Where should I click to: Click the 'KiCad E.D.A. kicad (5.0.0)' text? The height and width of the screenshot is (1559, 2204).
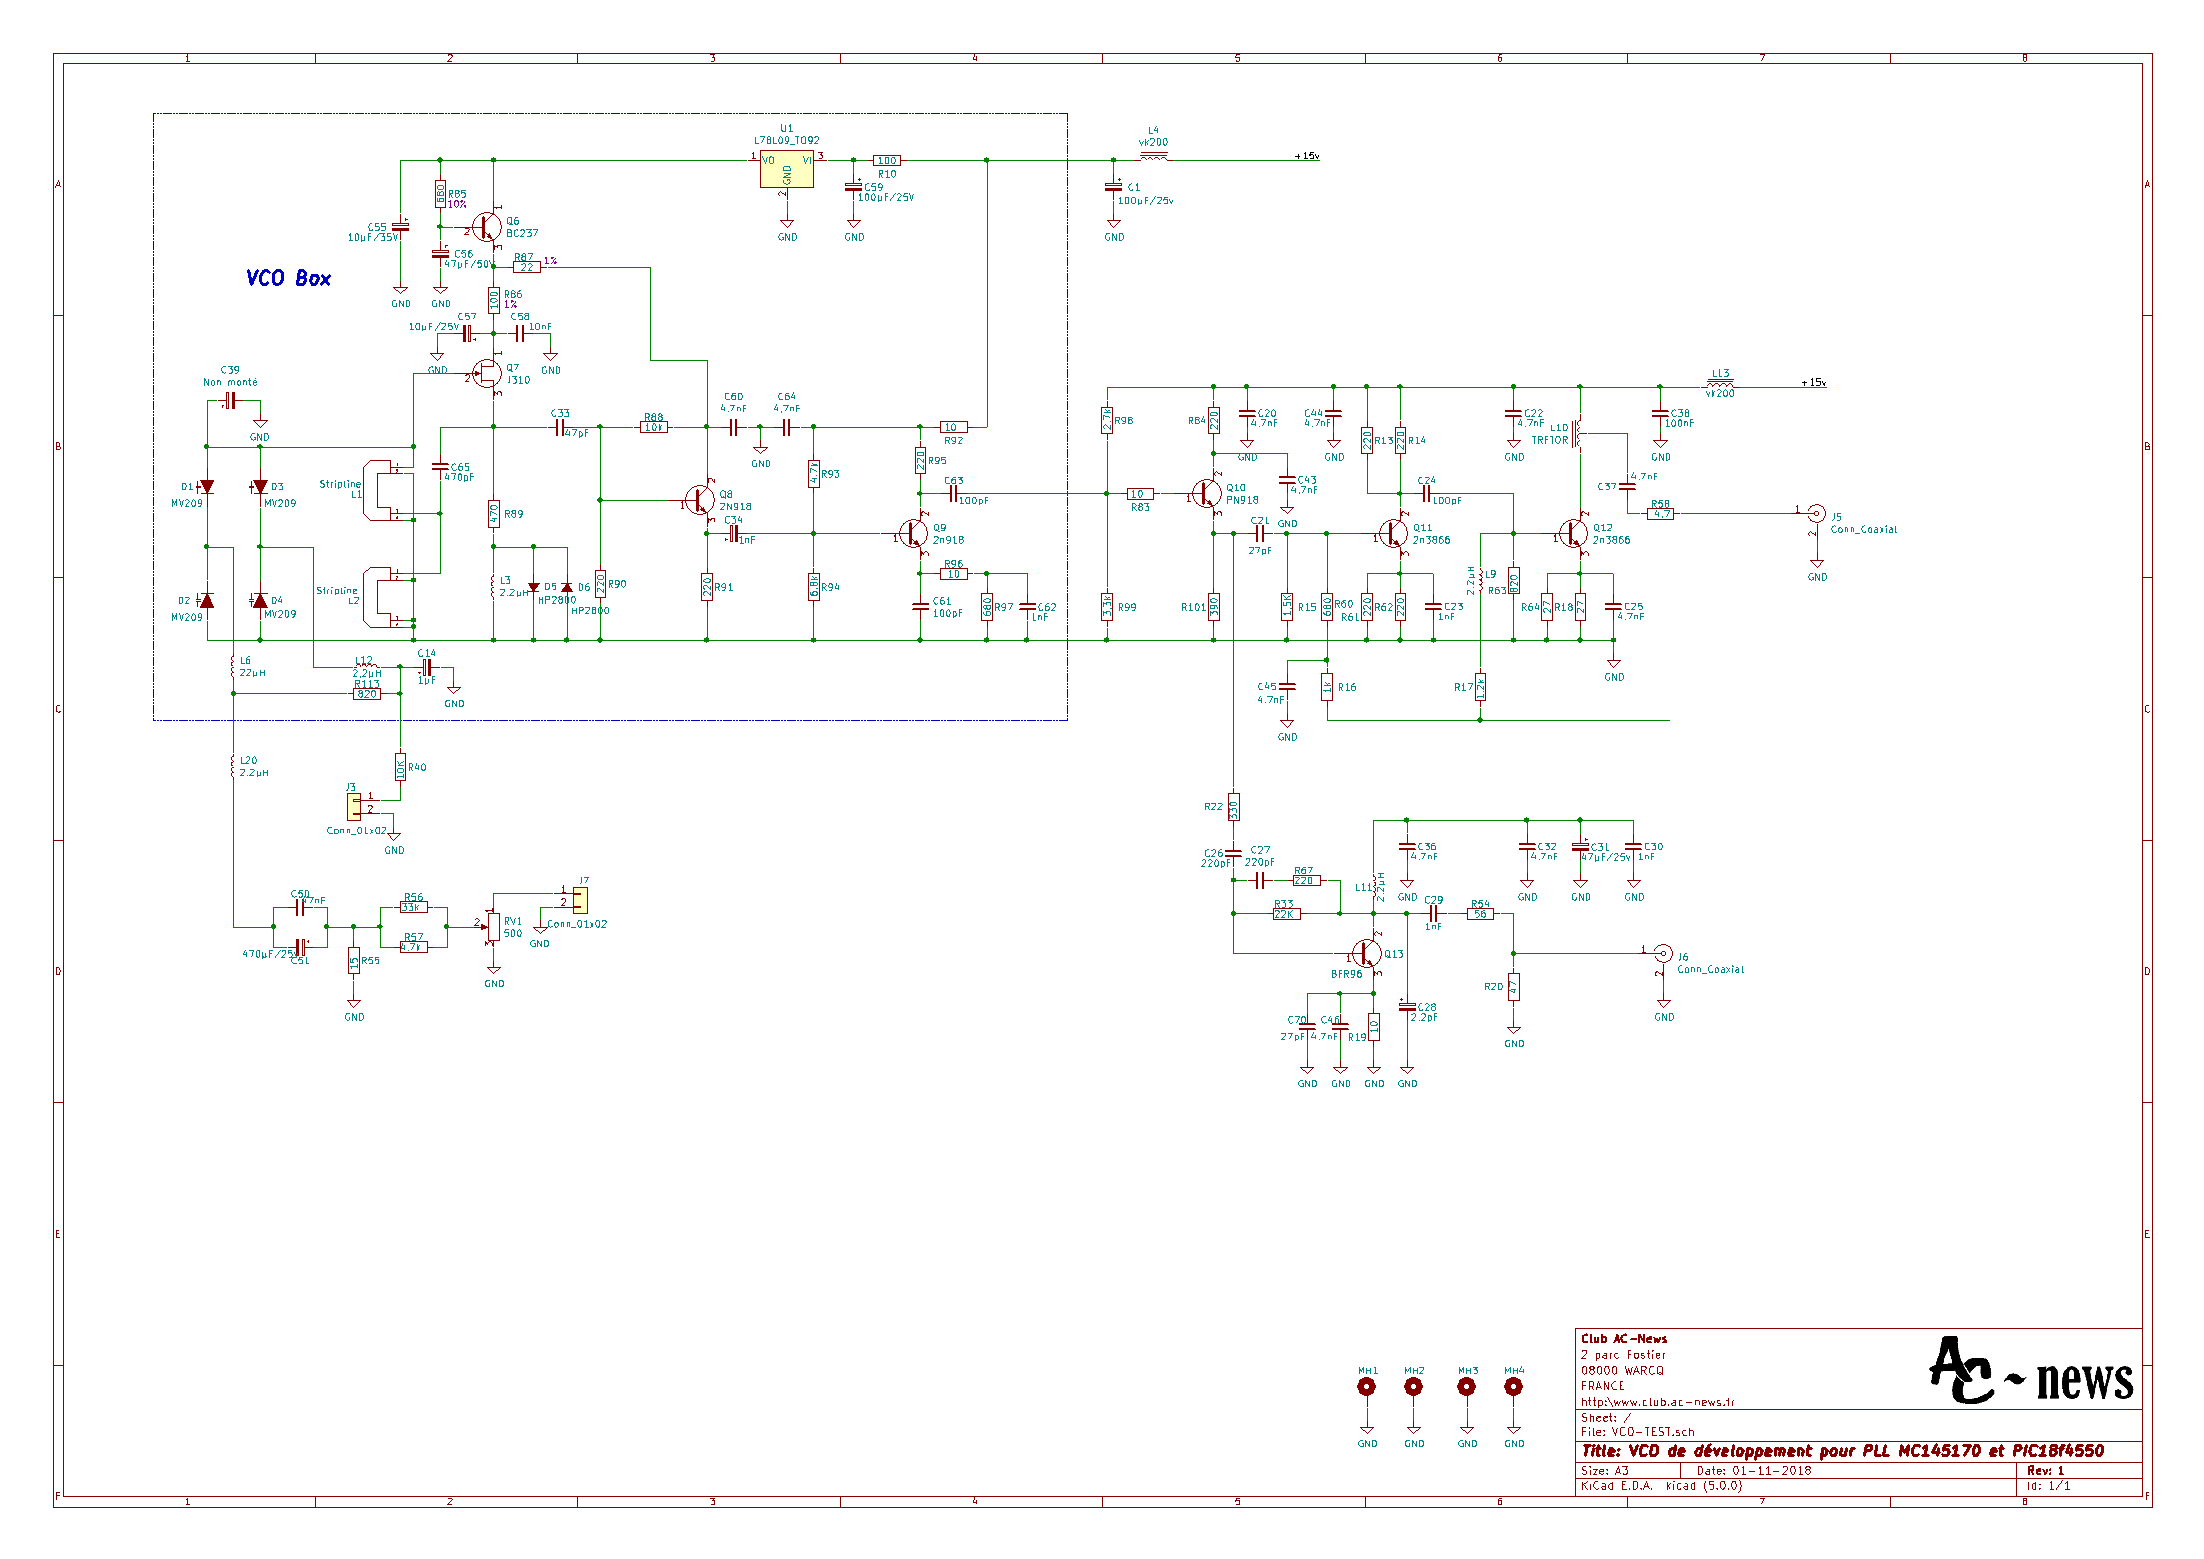[x=1661, y=1486]
